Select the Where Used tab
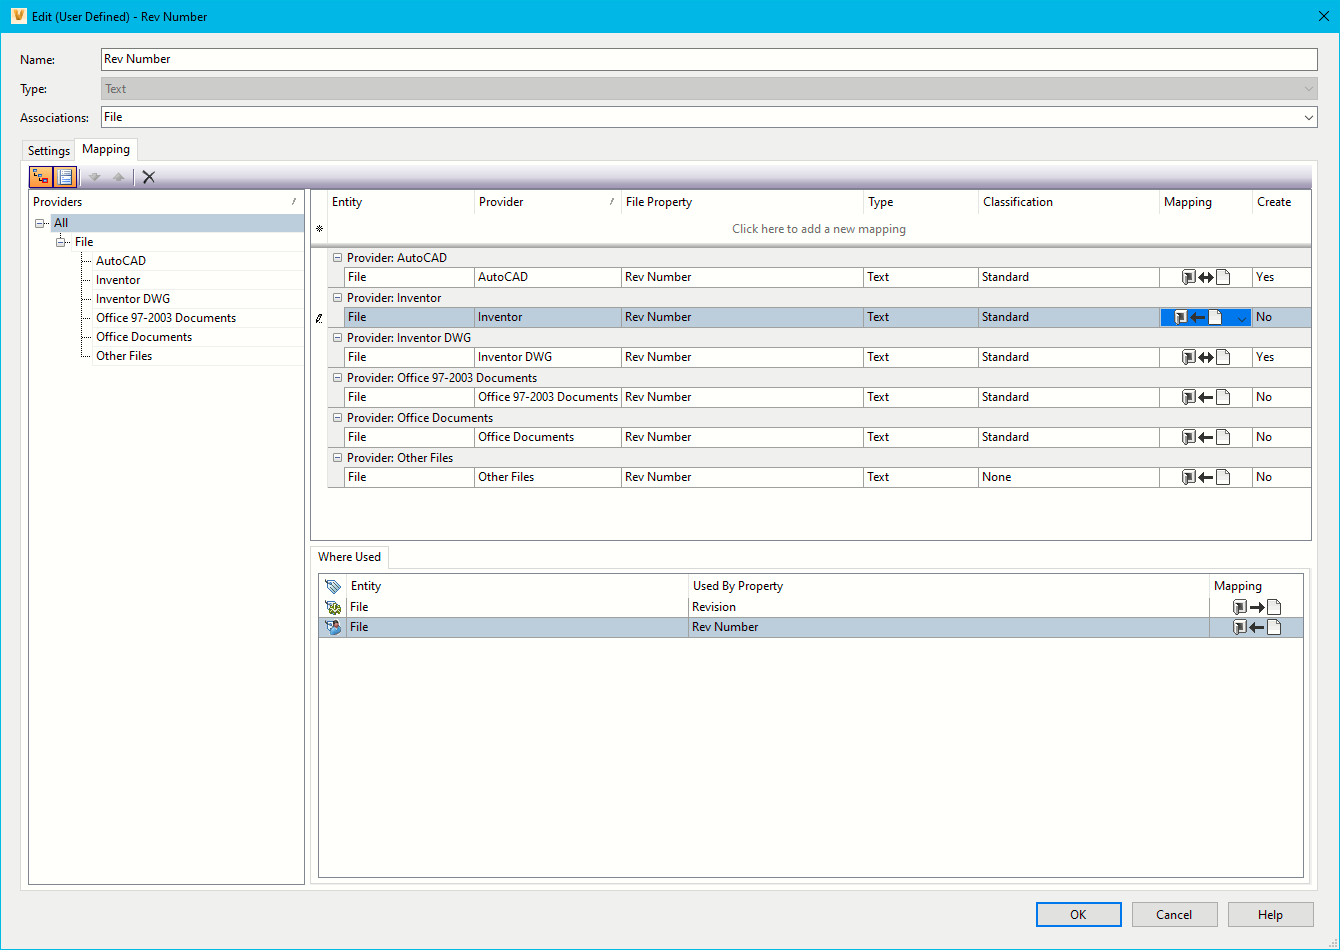 349,557
